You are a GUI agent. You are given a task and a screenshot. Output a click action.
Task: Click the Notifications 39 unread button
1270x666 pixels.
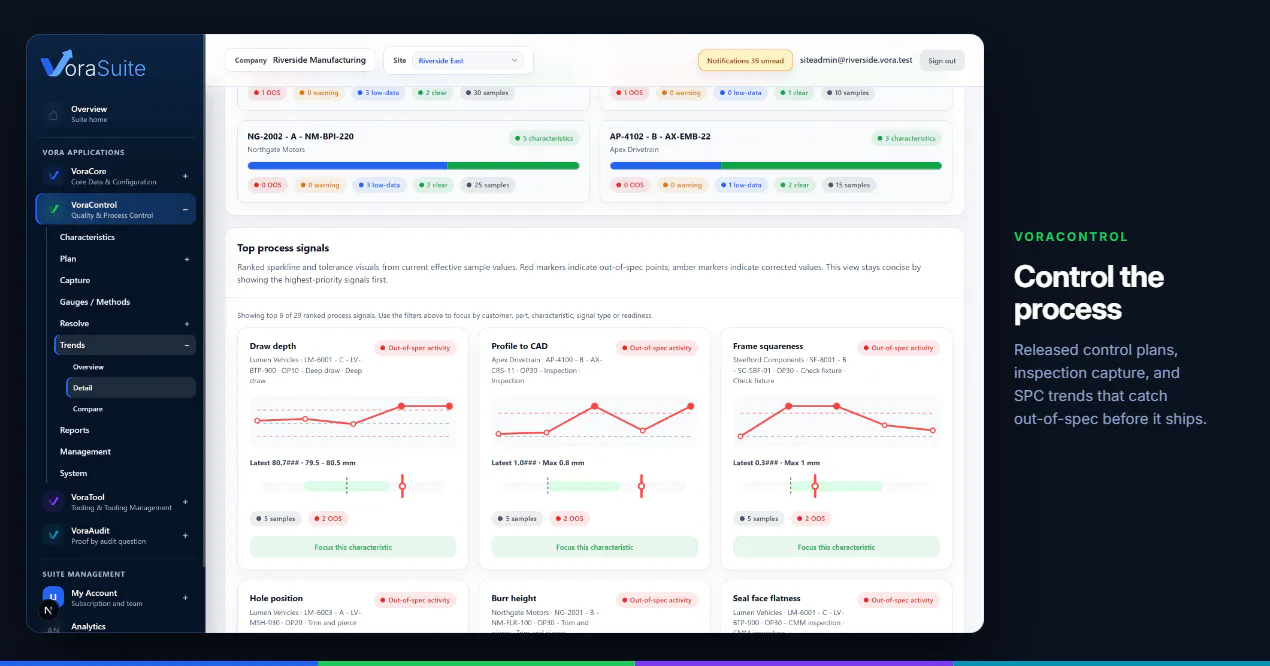pyautogui.click(x=745, y=61)
